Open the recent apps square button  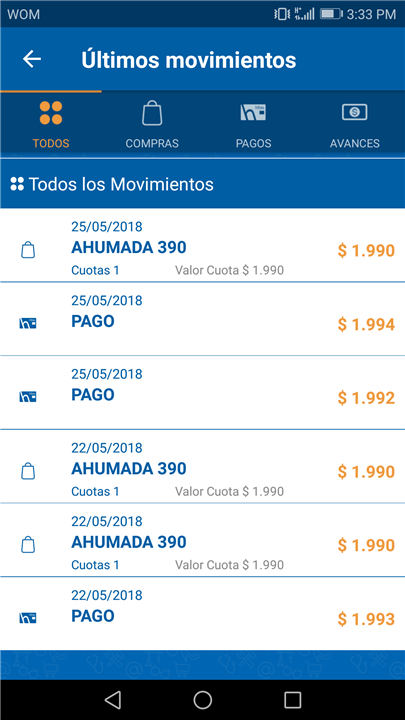coord(292,700)
